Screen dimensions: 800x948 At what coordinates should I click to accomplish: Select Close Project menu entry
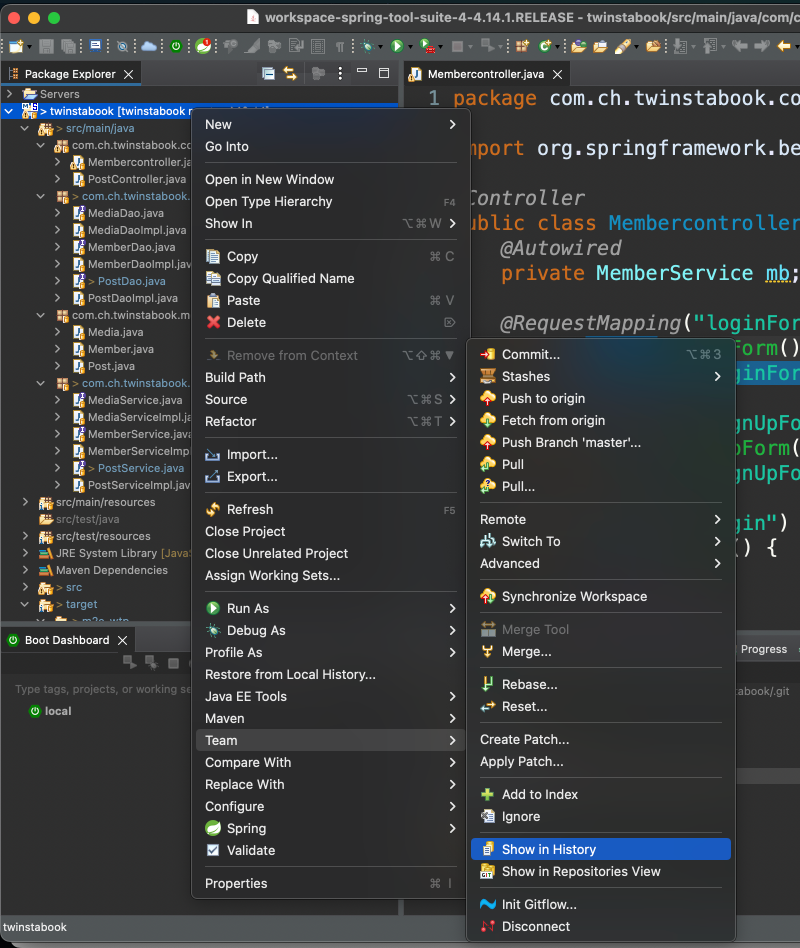click(x=330, y=531)
